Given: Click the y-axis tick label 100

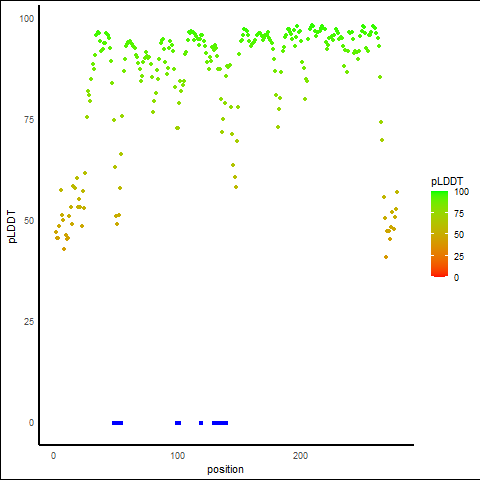Looking at the screenshot, I should pyautogui.click(x=27, y=19).
